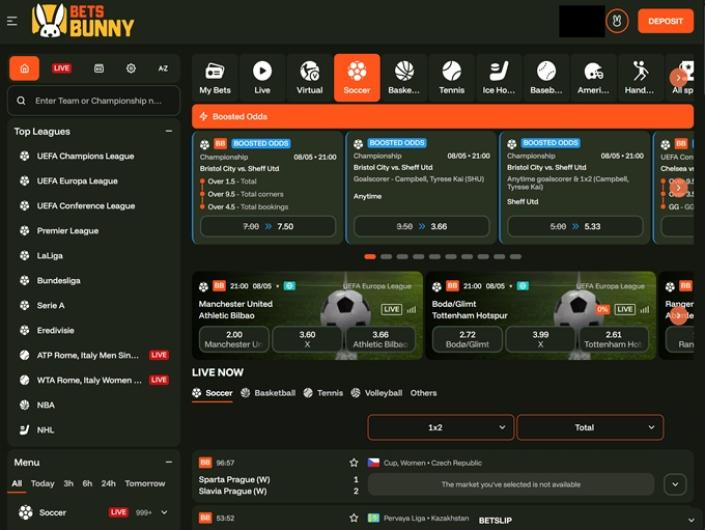Screen dimensions: 705x530
Task: Select the Baseball category
Action: click(x=546, y=78)
